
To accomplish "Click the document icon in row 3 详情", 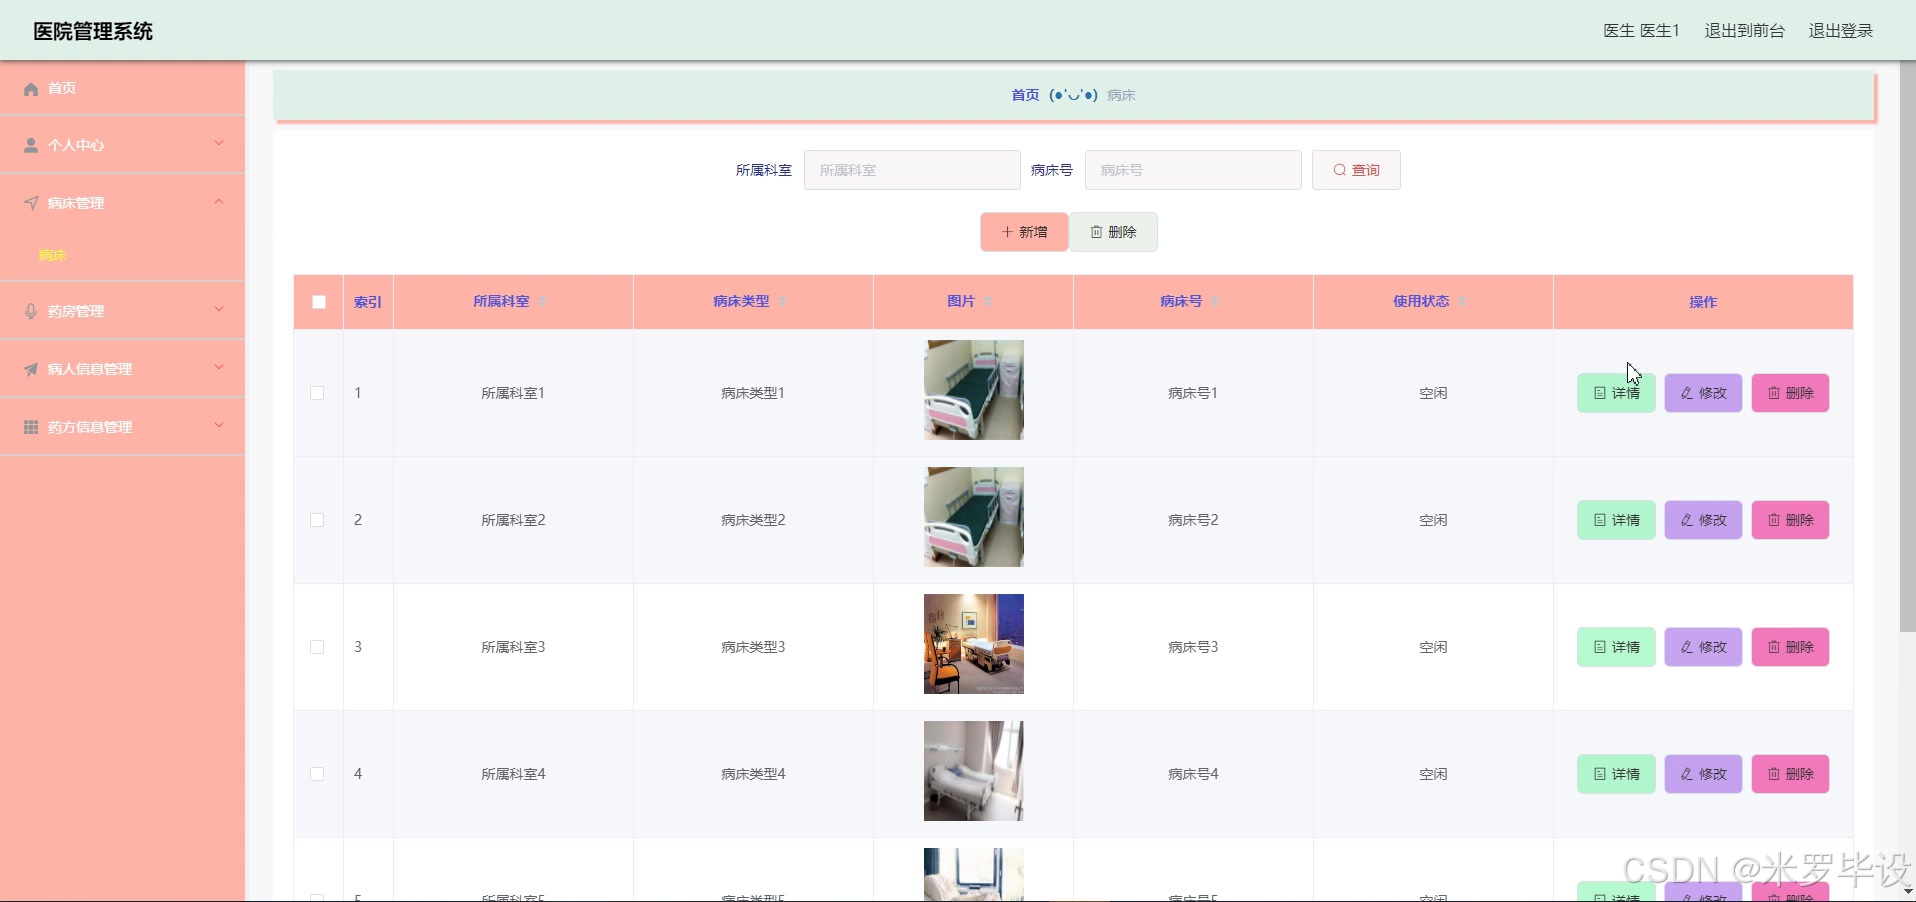I will click(1600, 647).
